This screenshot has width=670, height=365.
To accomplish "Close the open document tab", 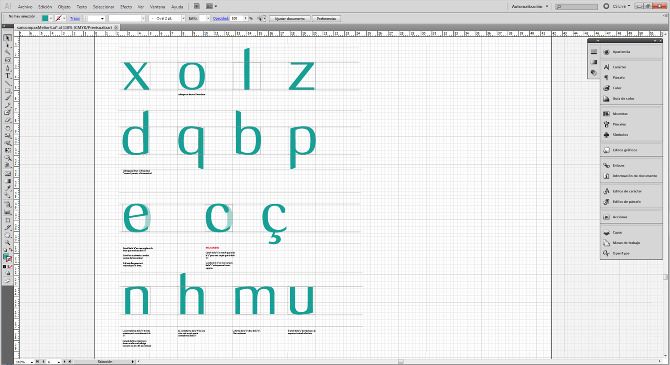I will pyautogui.click(x=116, y=27).
